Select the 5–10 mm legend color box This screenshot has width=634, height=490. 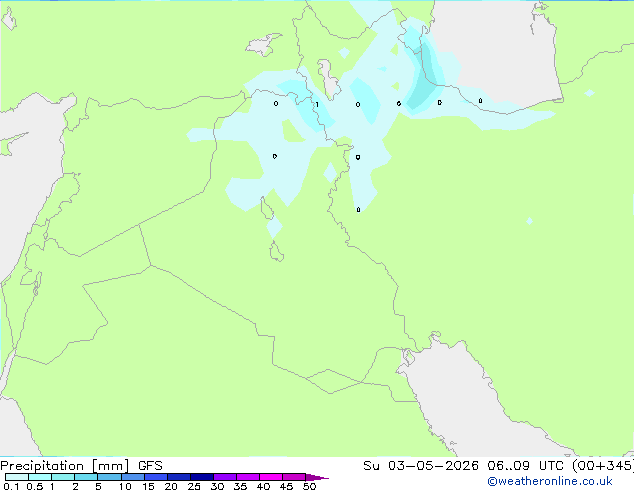109,477
